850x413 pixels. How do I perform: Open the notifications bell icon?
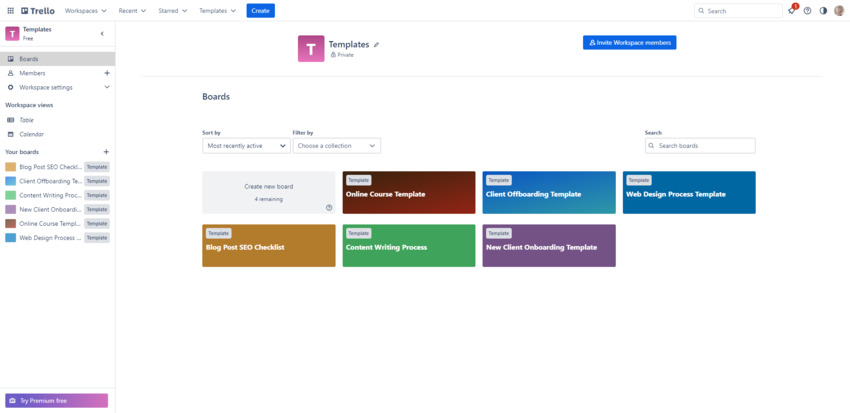(791, 11)
